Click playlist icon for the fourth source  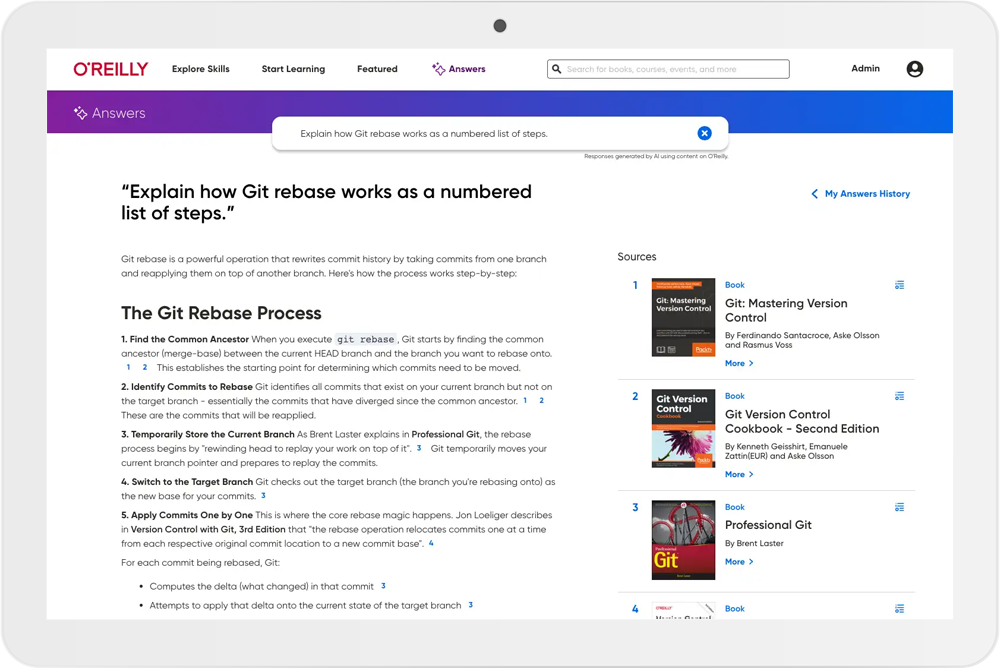click(x=899, y=608)
